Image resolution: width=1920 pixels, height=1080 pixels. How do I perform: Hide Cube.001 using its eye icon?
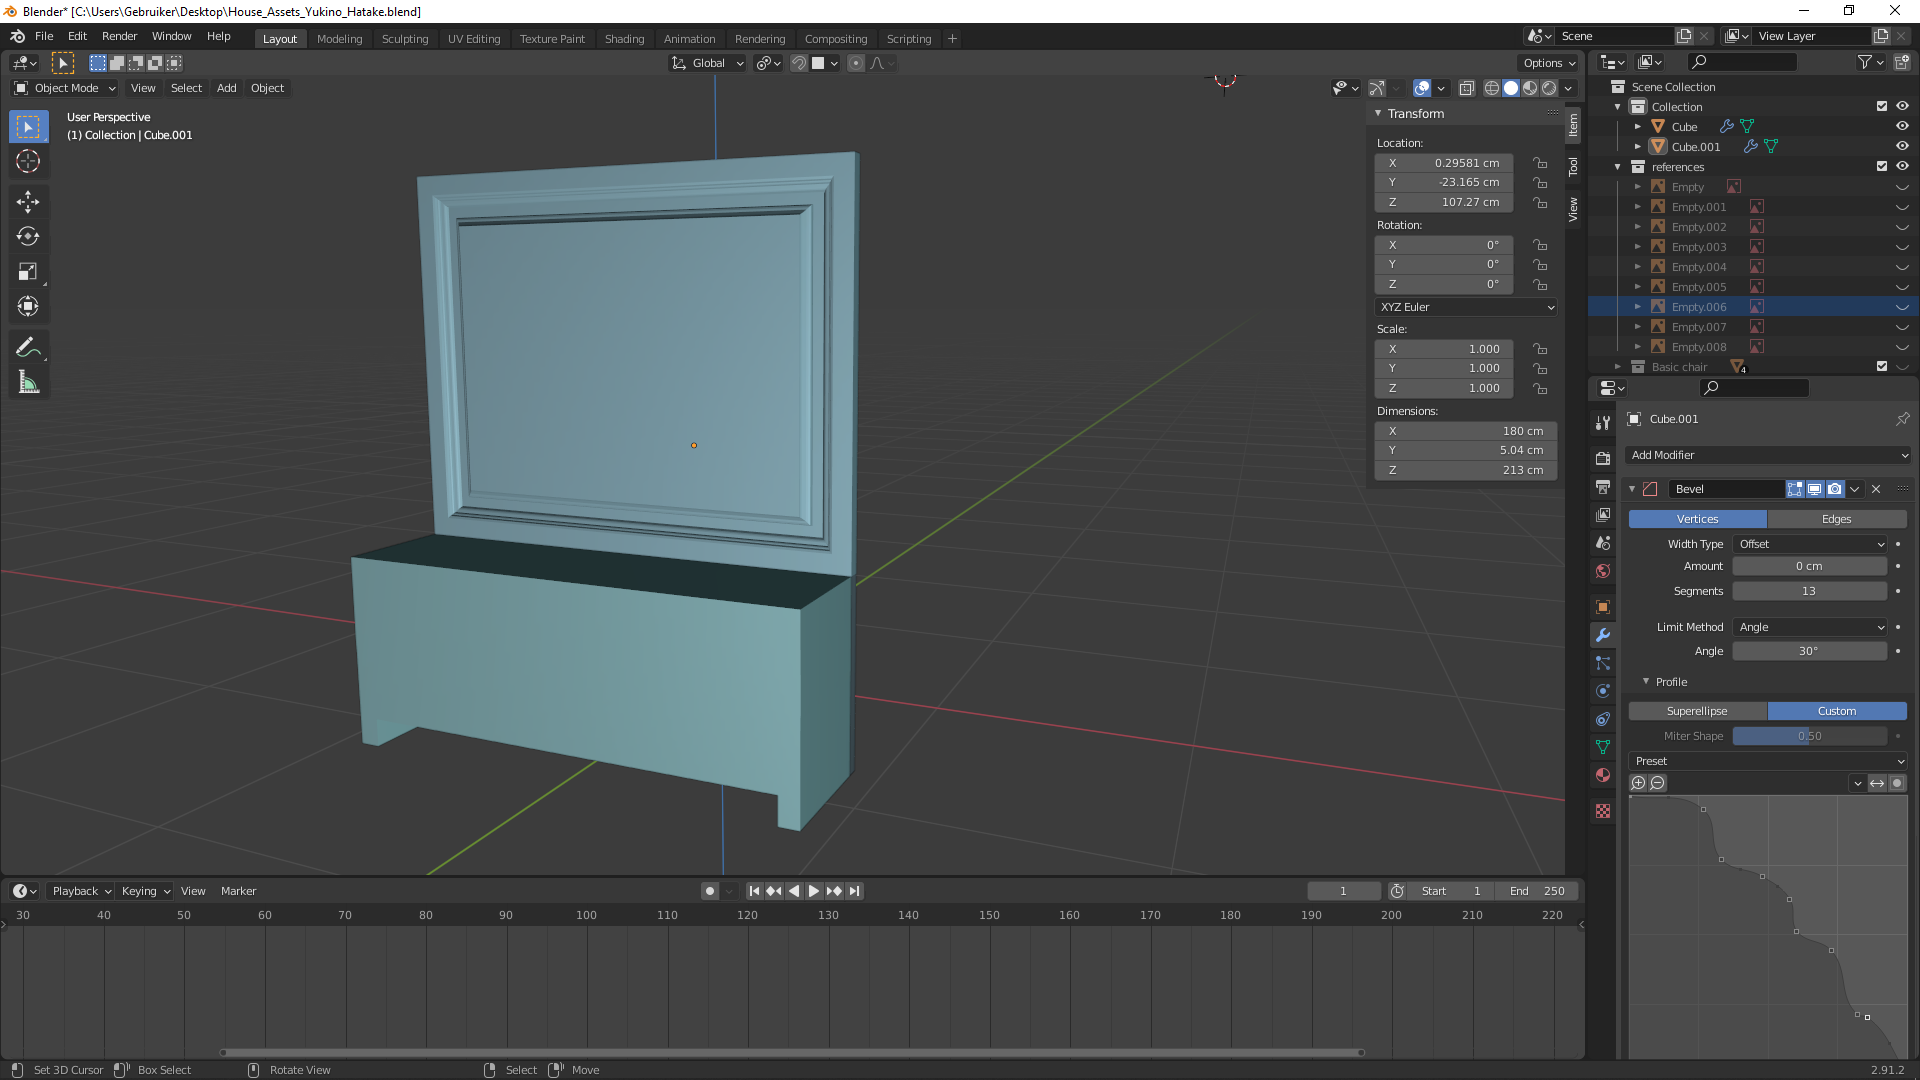click(1902, 146)
